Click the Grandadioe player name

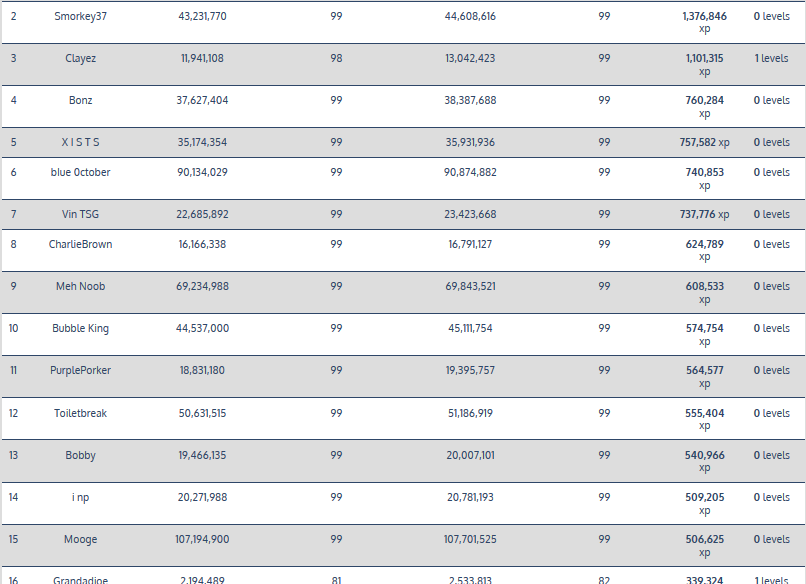point(80,579)
